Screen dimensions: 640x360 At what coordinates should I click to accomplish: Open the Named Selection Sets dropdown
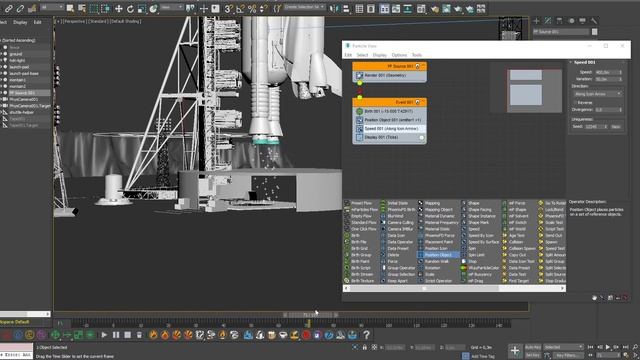[304, 7]
